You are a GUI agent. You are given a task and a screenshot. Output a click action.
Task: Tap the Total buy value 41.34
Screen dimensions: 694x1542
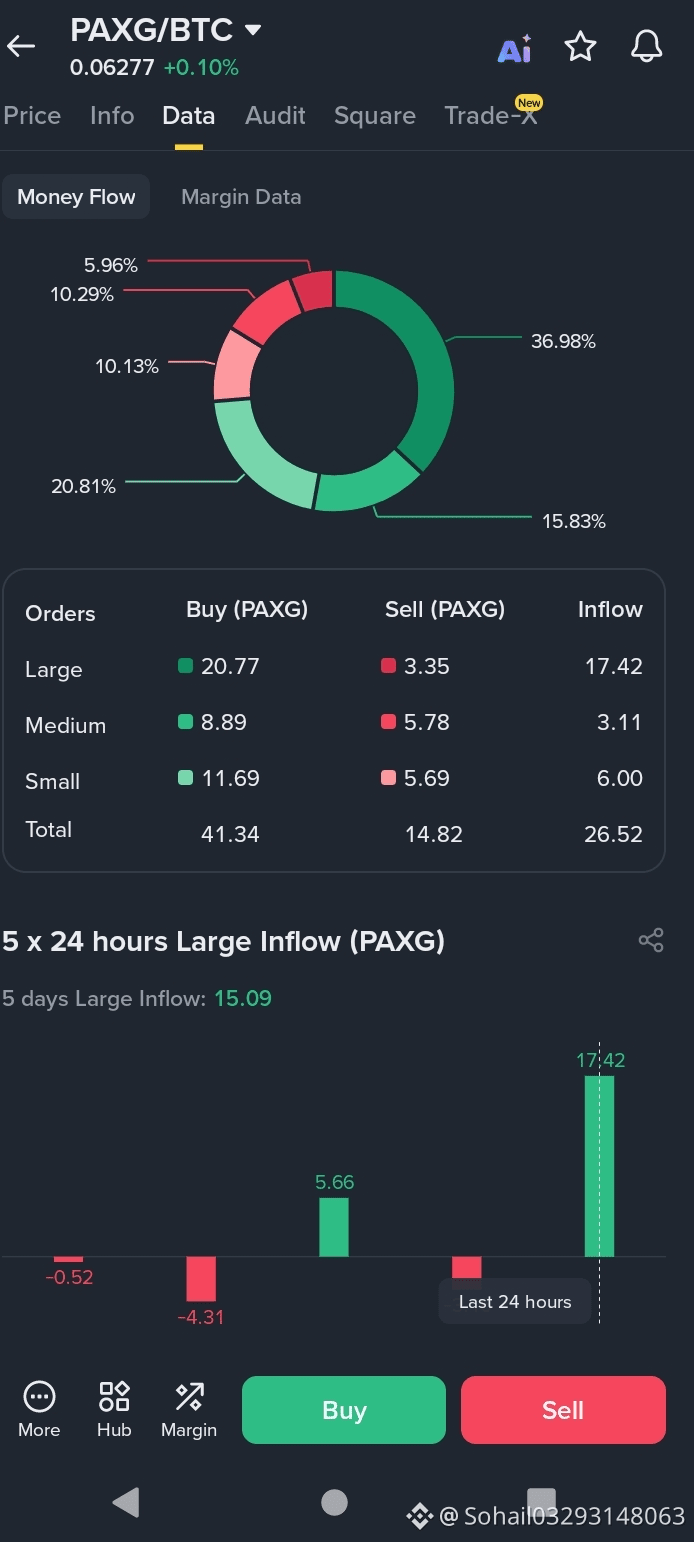pos(230,834)
